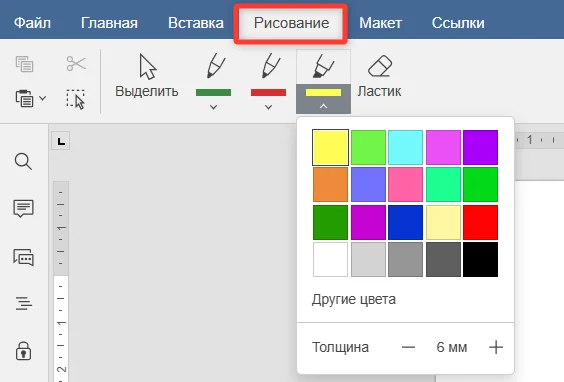Open Другие цвета custom colors
Image resolution: width=564 pixels, height=382 pixels.
point(354,299)
